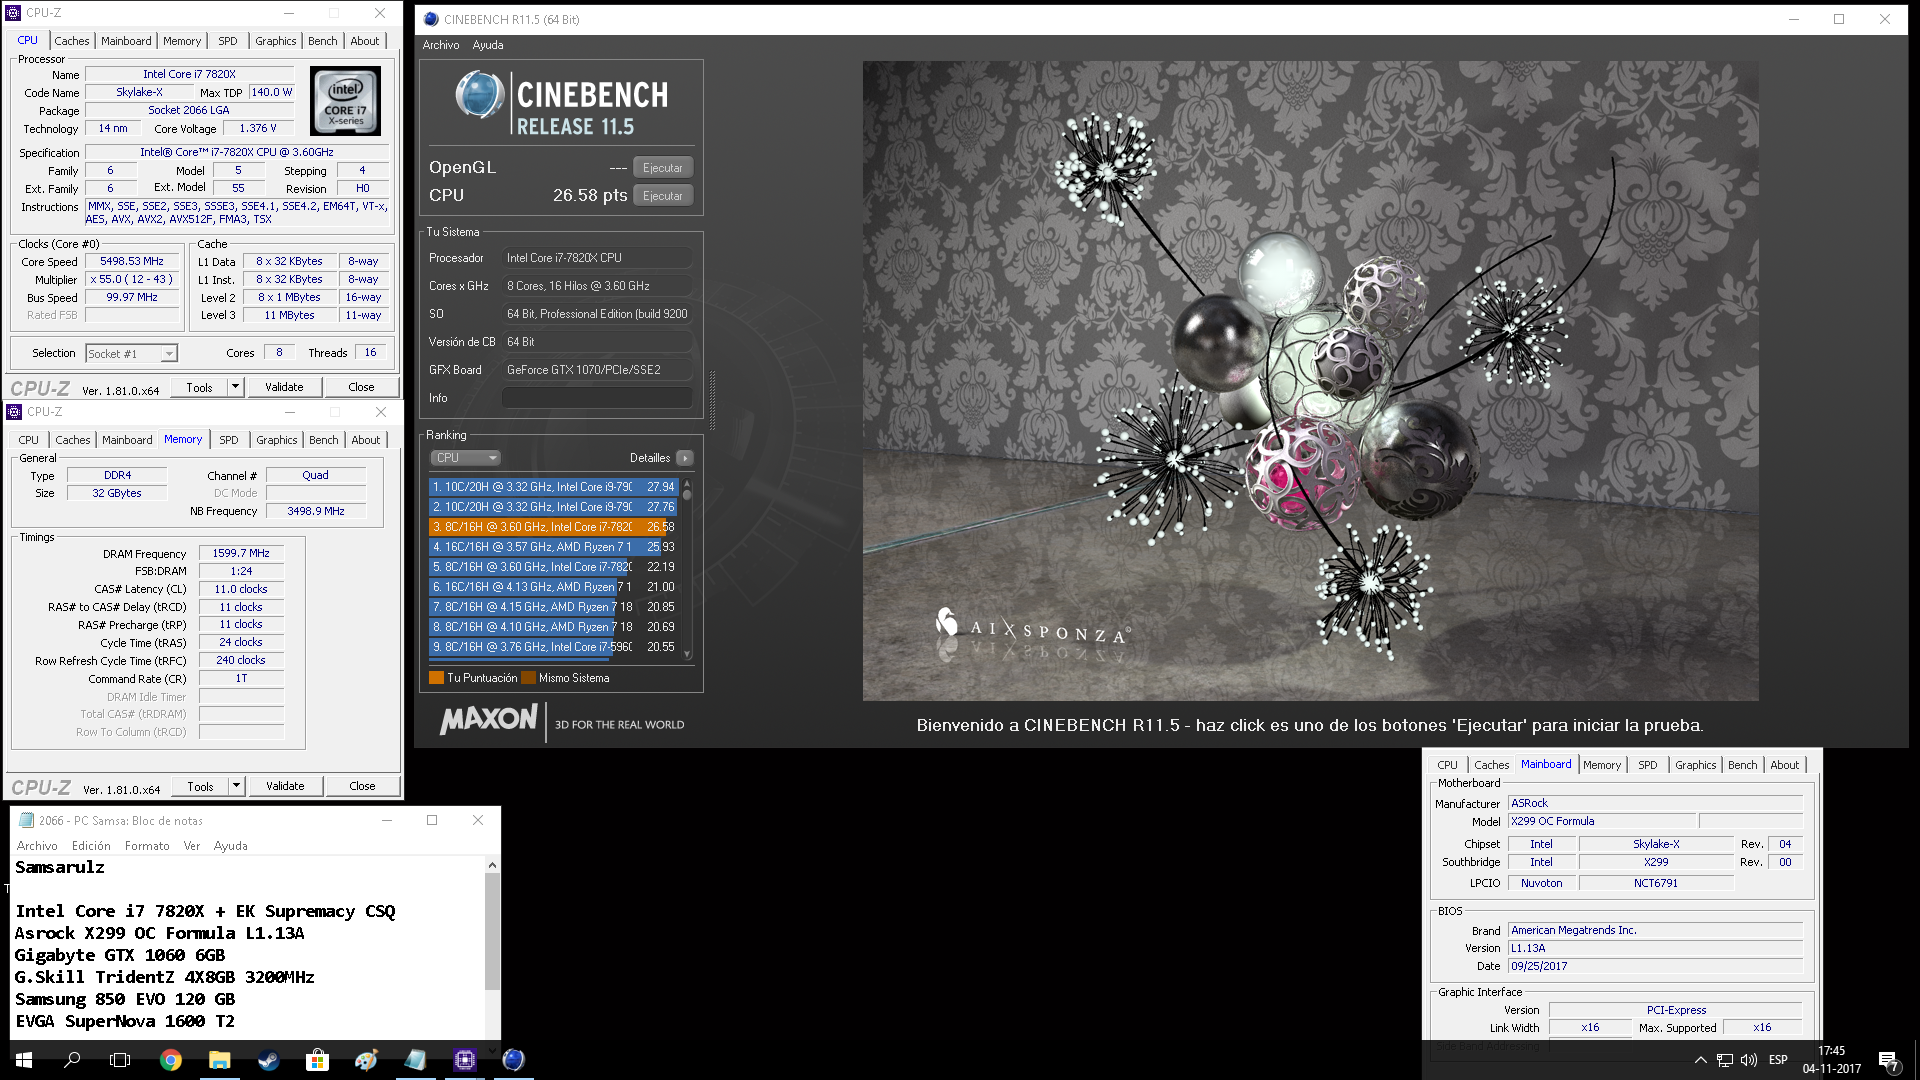Image resolution: width=1920 pixels, height=1080 pixels.
Task: Open Action Center notifications icon
Action: coord(1888,1060)
